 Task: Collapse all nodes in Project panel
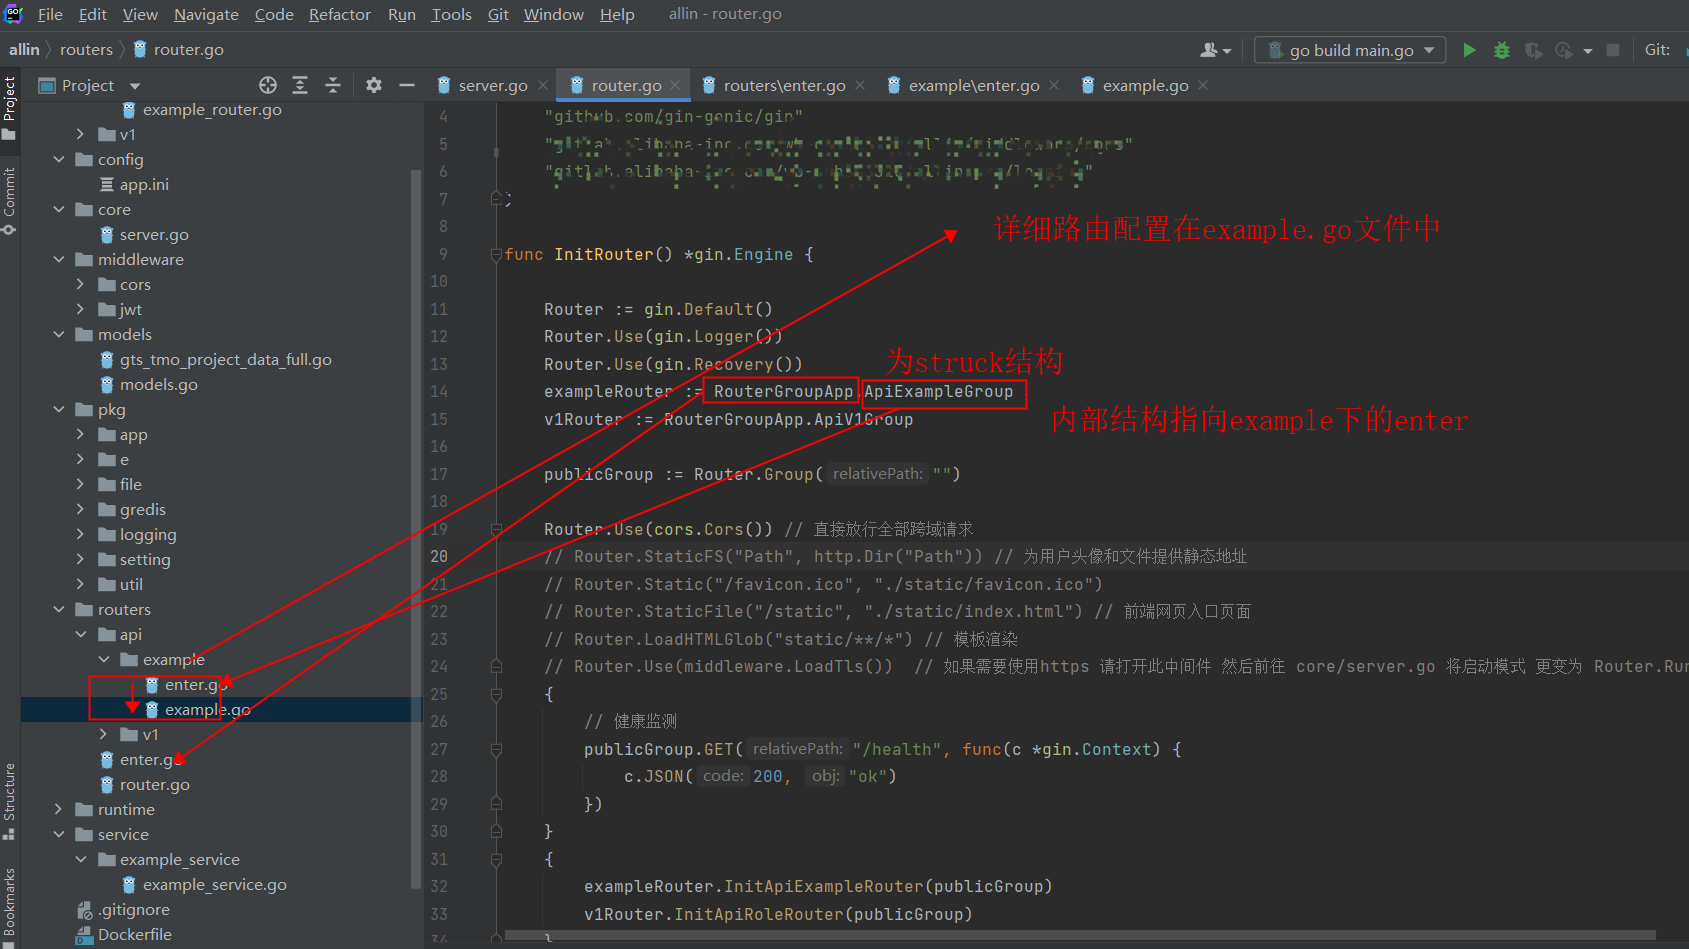coord(333,85)
